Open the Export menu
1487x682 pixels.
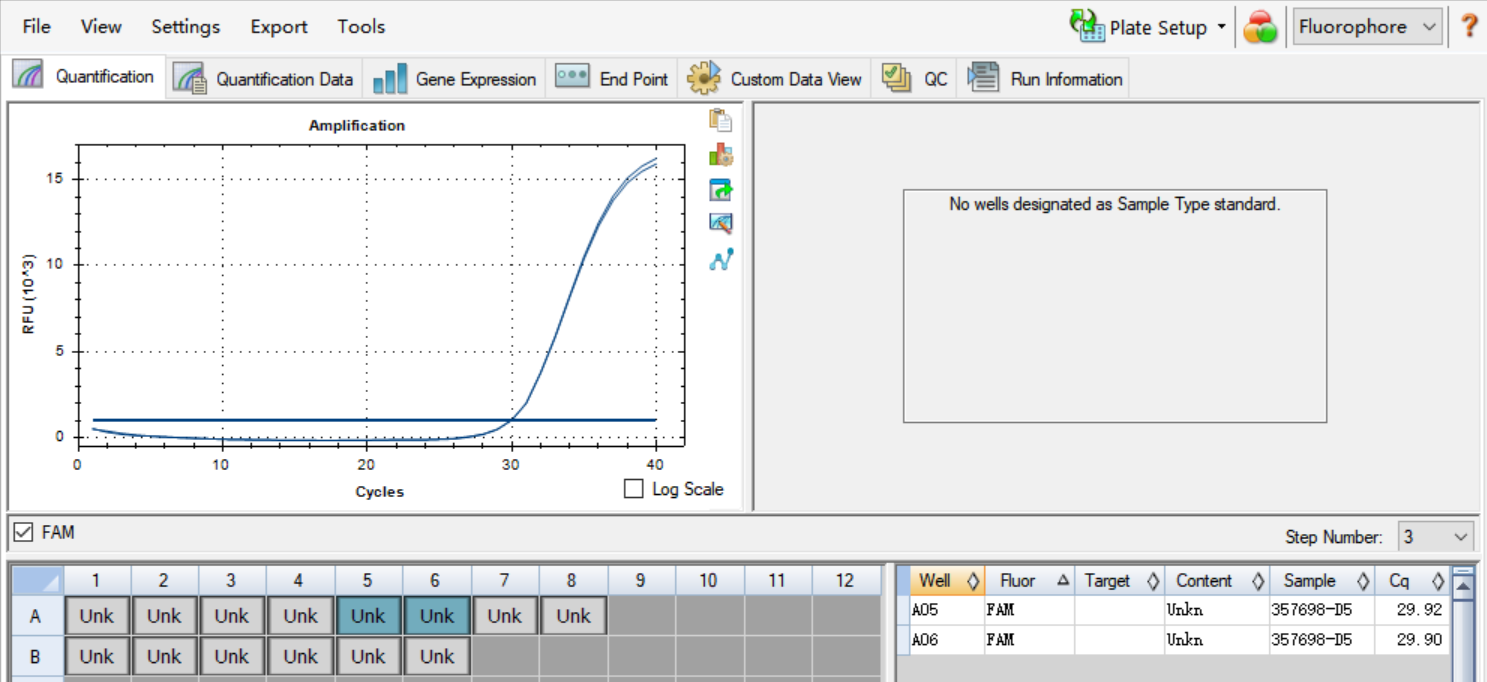[279, 27]
